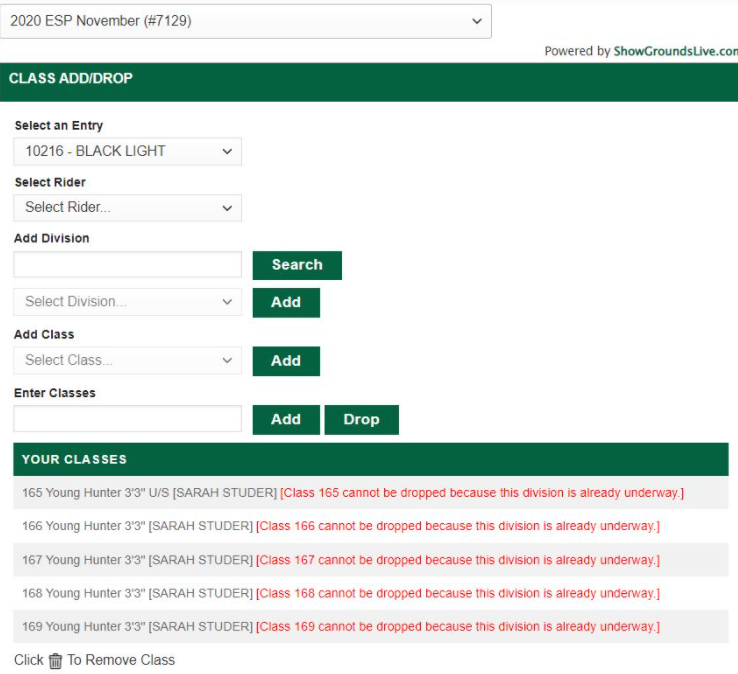Expand the Select Class dropdown

point(128,361)
